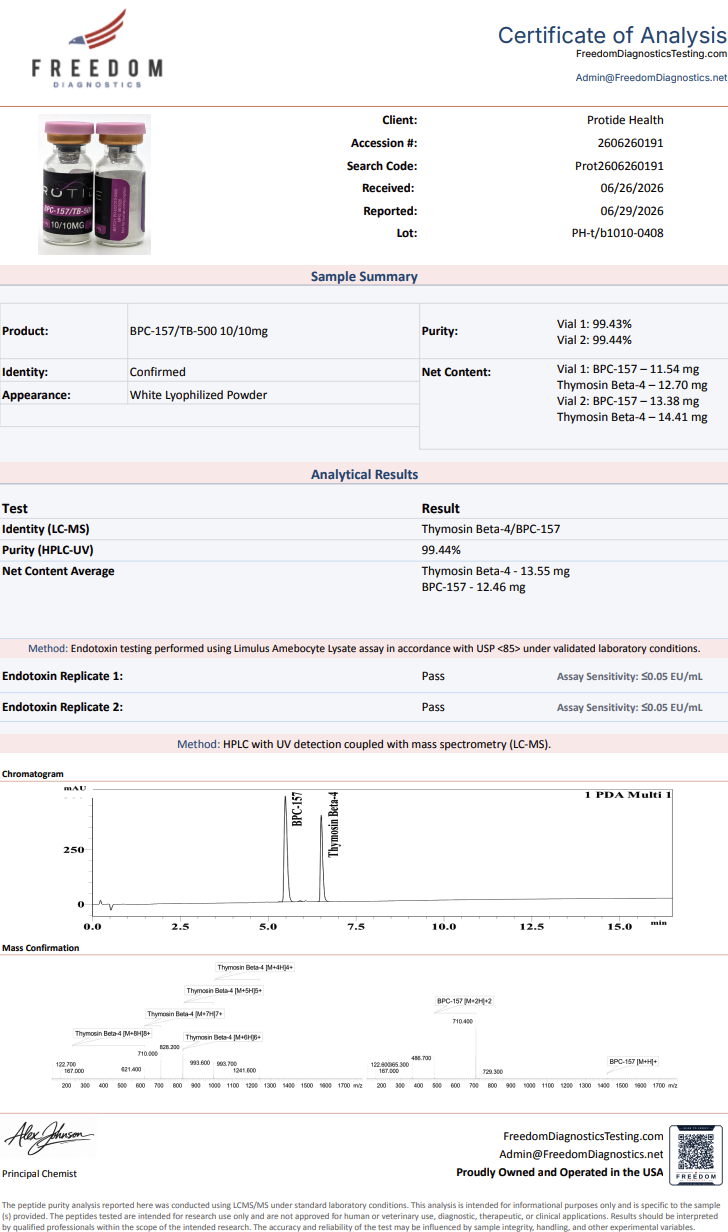
Task: Select 'Proudly Owned and Operated in the USA'
Action: (560, 1172)
